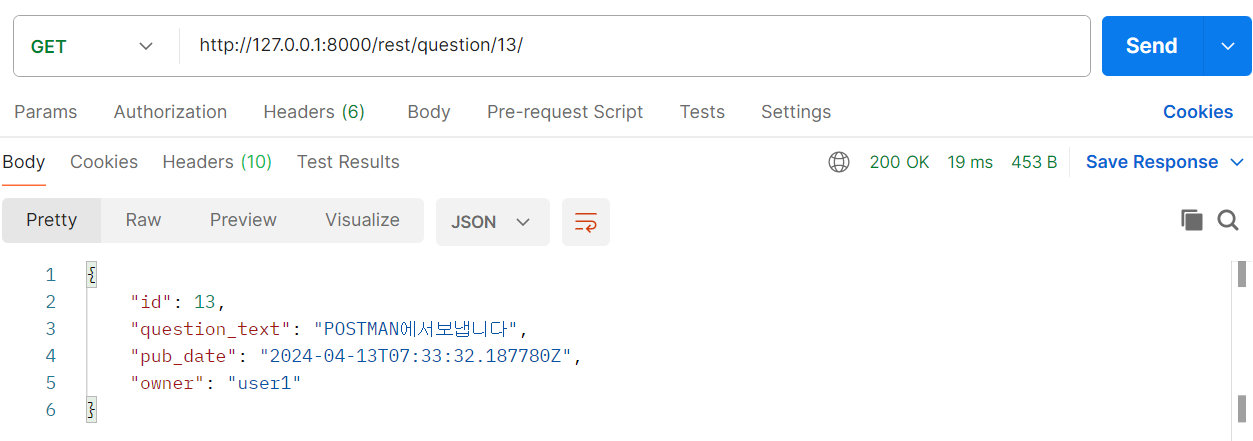
Task: Open the GET method dropdown
Action: [x=93, y=46]
